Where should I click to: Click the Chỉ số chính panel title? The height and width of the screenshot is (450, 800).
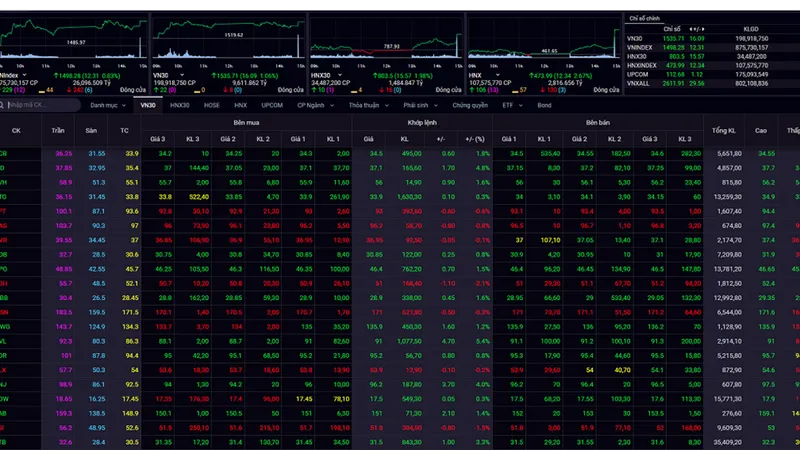[644, 18]
